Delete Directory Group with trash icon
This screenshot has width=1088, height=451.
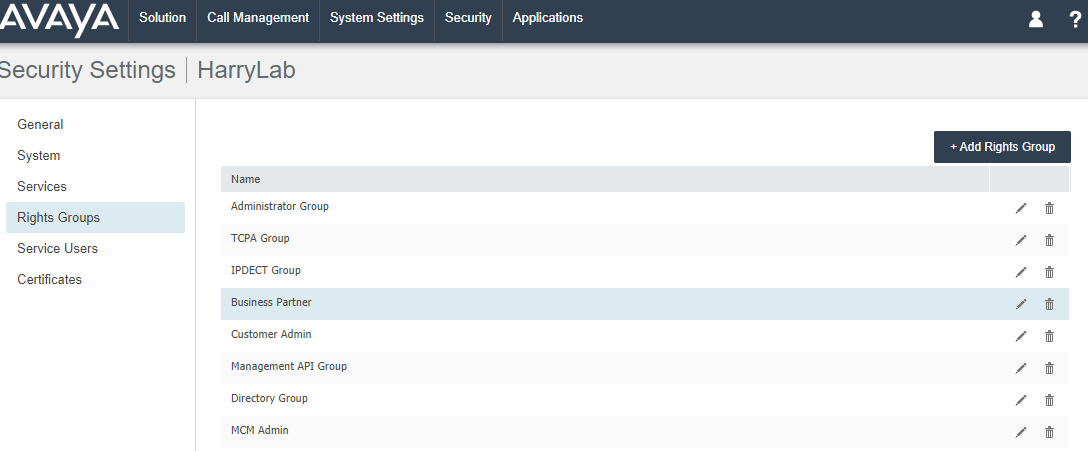click(x=1049, y=400)
